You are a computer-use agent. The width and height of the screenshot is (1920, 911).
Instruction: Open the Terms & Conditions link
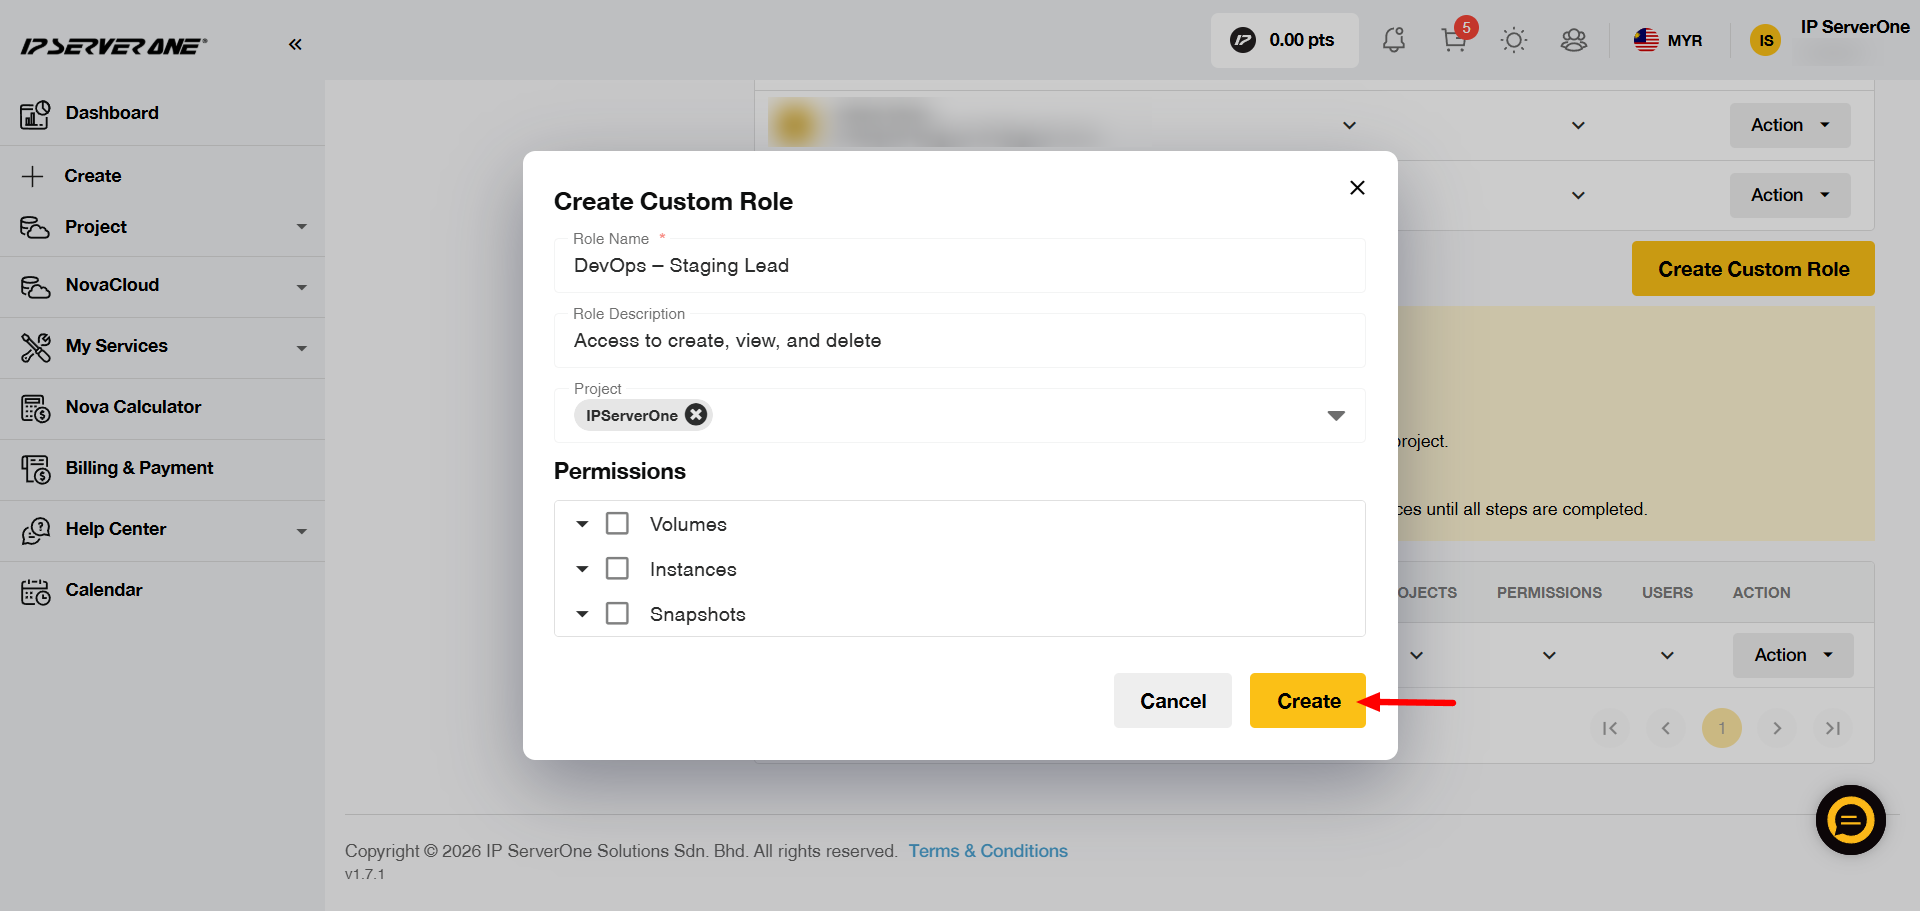pyautogui.click(x=988, y=851)
